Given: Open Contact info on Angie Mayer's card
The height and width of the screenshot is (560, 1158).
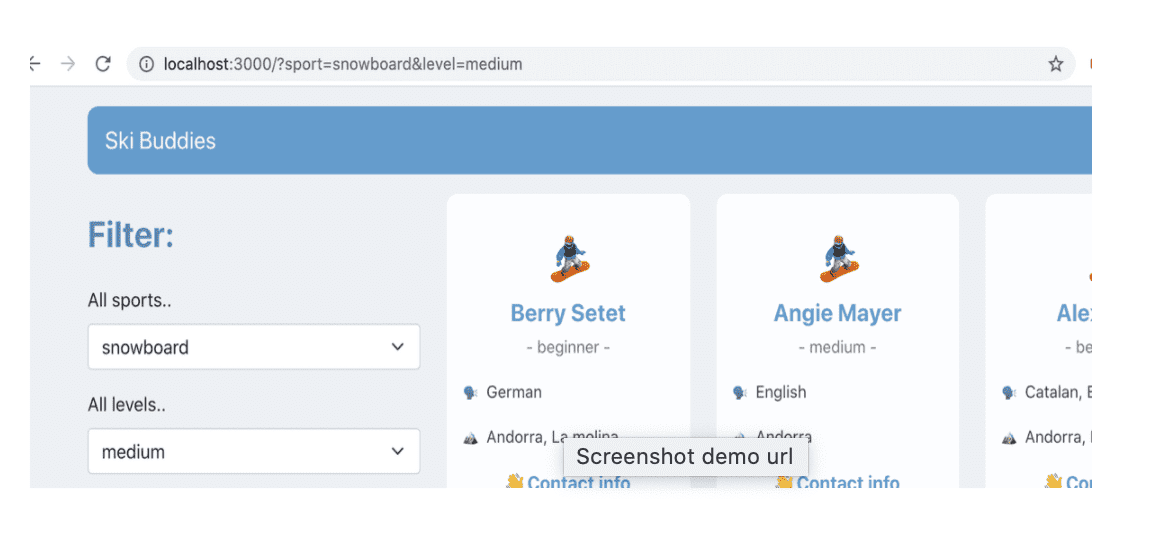Looking at the screenshot, I should tap(848, 483).
